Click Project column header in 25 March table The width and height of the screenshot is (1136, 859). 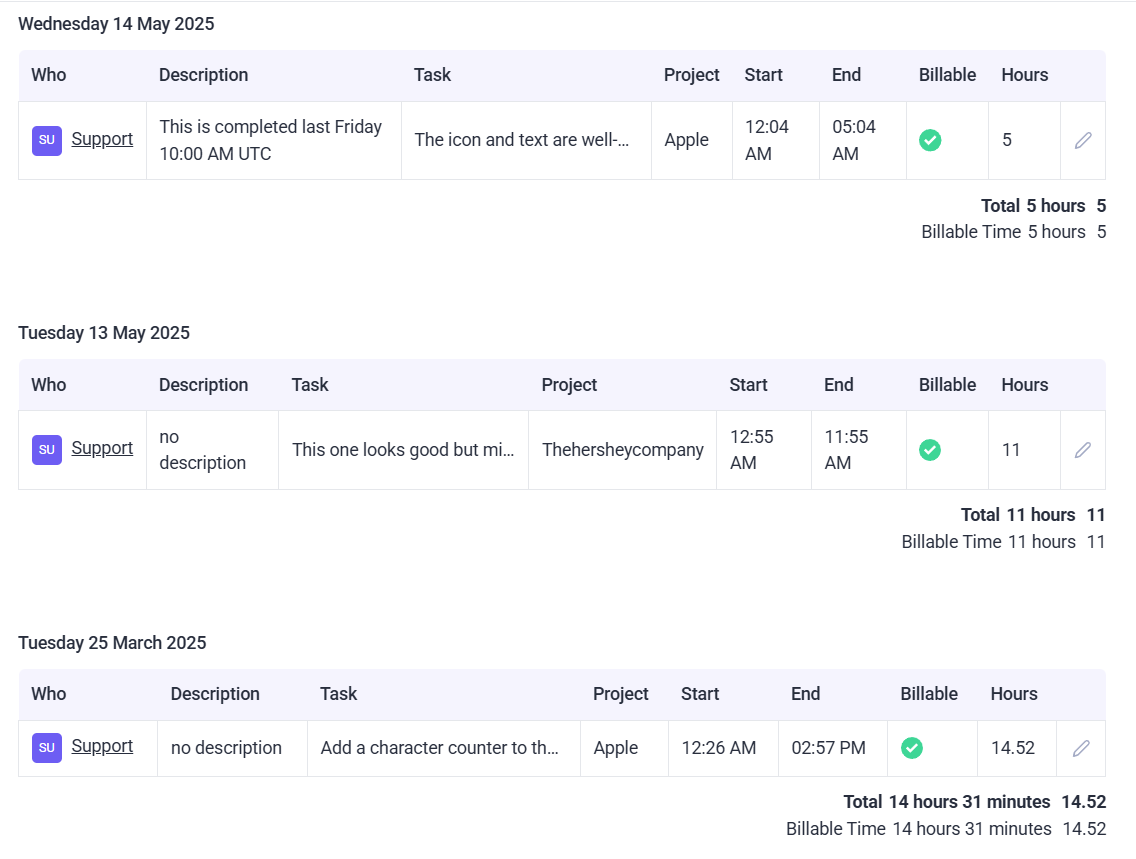coord(620,694)
